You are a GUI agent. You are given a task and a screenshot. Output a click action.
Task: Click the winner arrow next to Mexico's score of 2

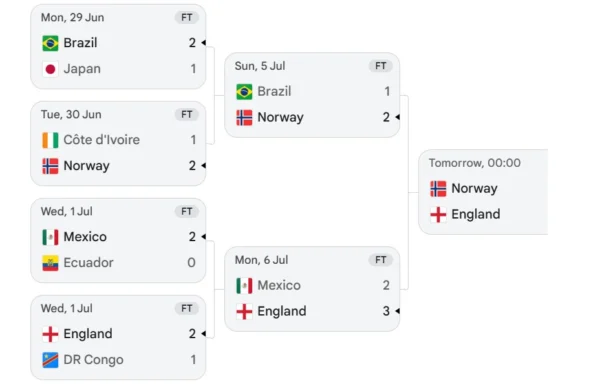point(204,237)
